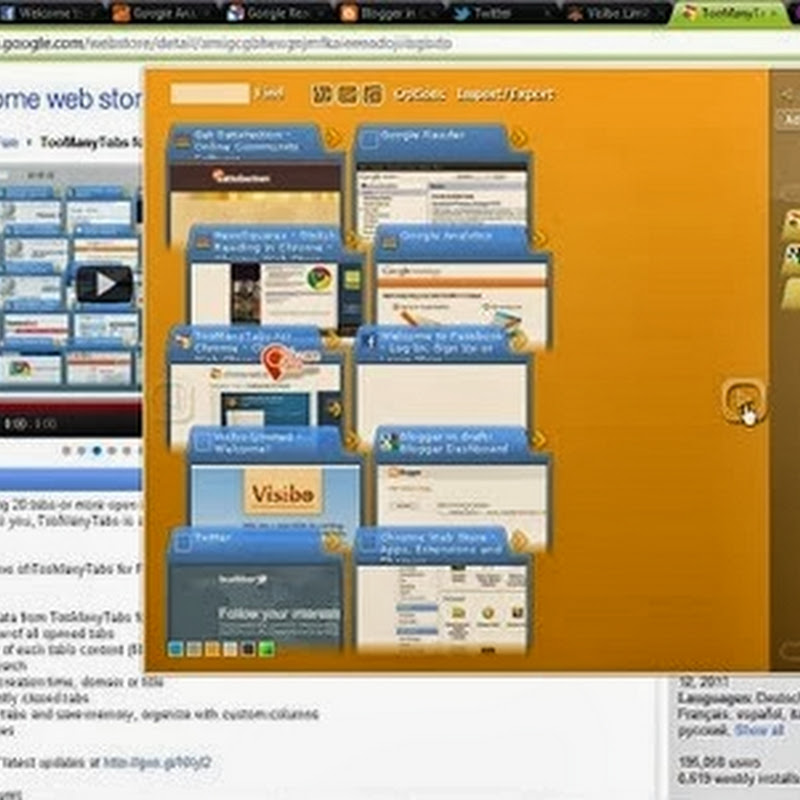Click the arrow on the Welcome to Facebook card
The image size is (800, 800).
coord(519,339)
